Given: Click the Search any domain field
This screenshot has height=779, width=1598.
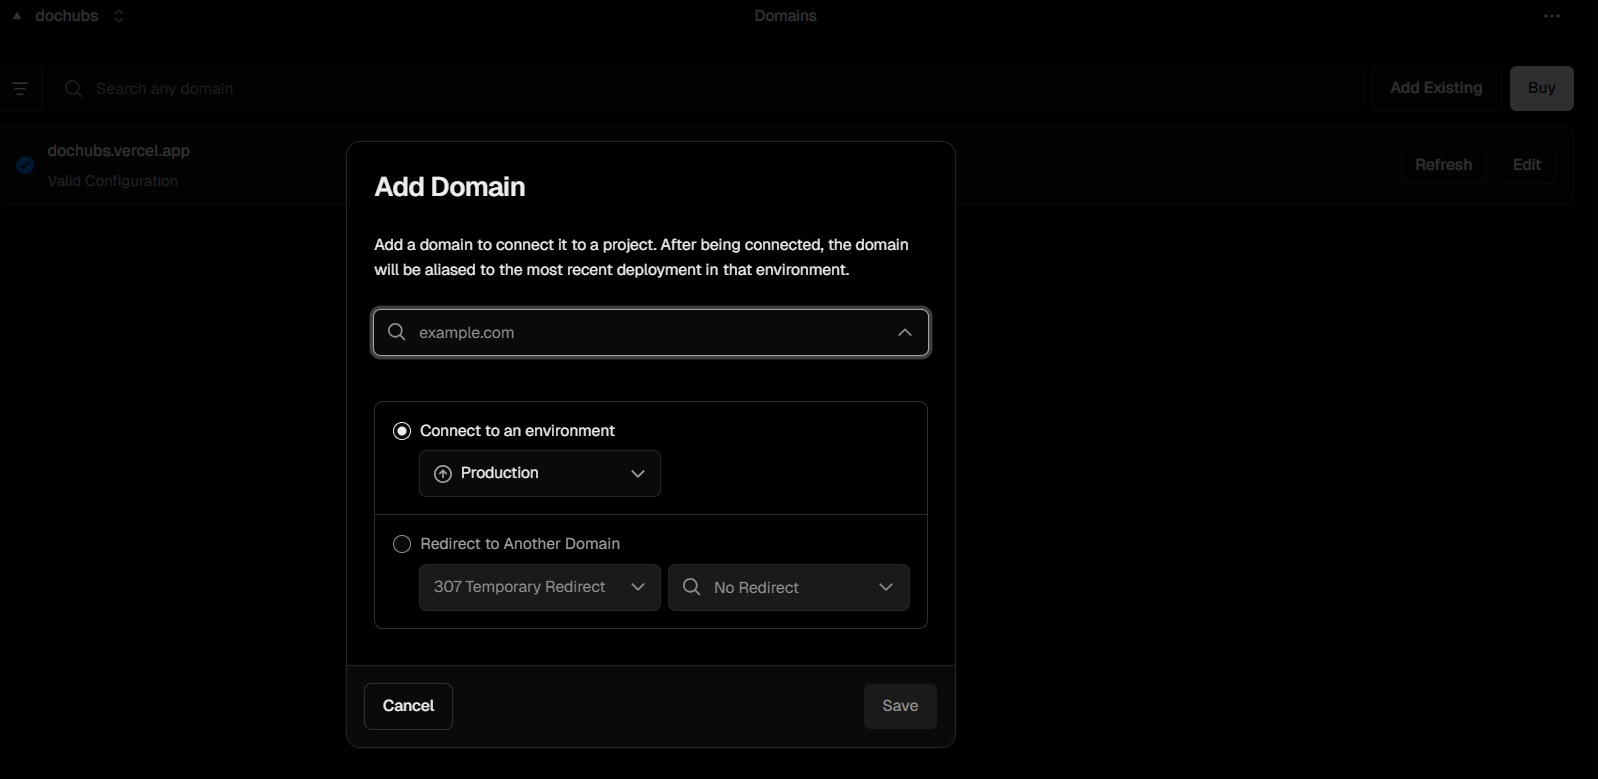Looking at the screenshot, I should (707, 89).
